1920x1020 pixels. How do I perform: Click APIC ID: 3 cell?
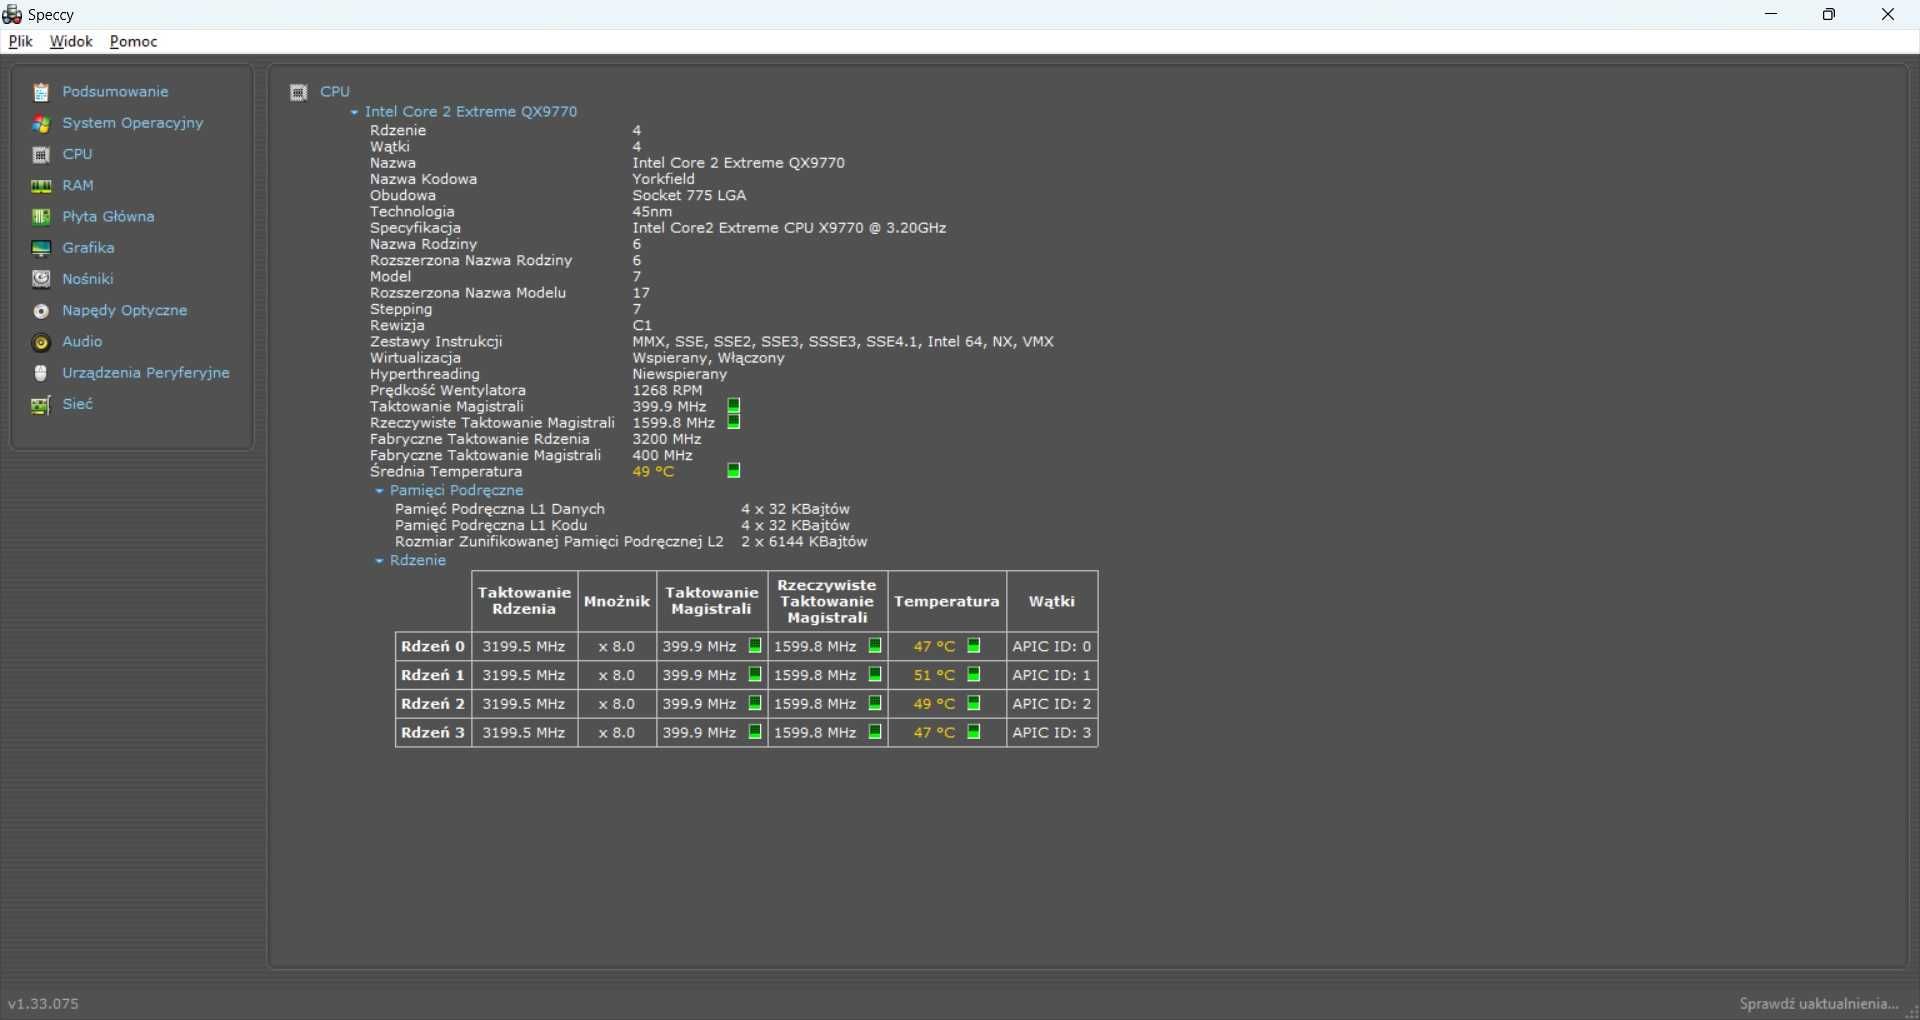pyautogui.click(x=1052, y=733)
